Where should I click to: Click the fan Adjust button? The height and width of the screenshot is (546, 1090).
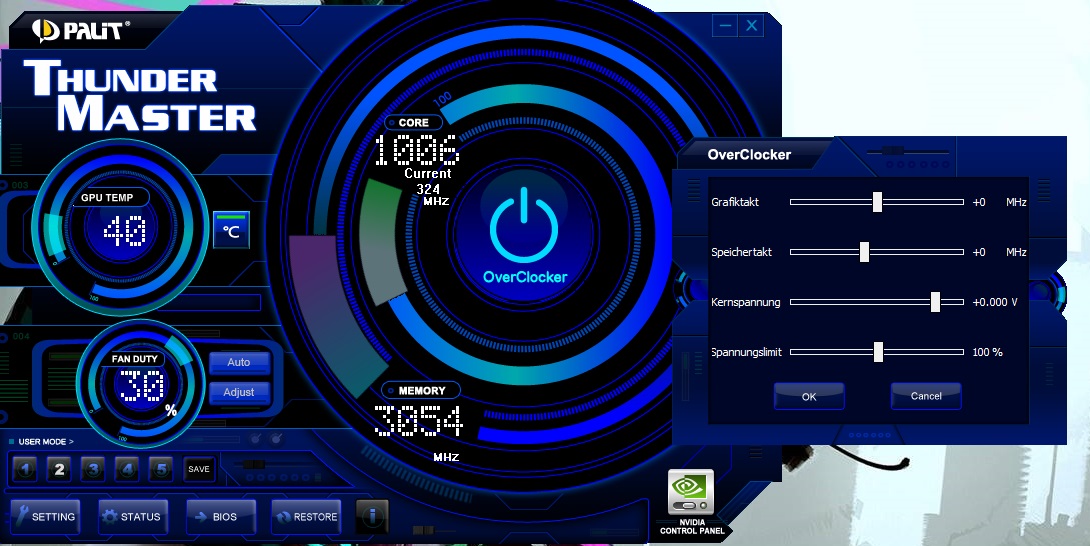pos(238,392)
